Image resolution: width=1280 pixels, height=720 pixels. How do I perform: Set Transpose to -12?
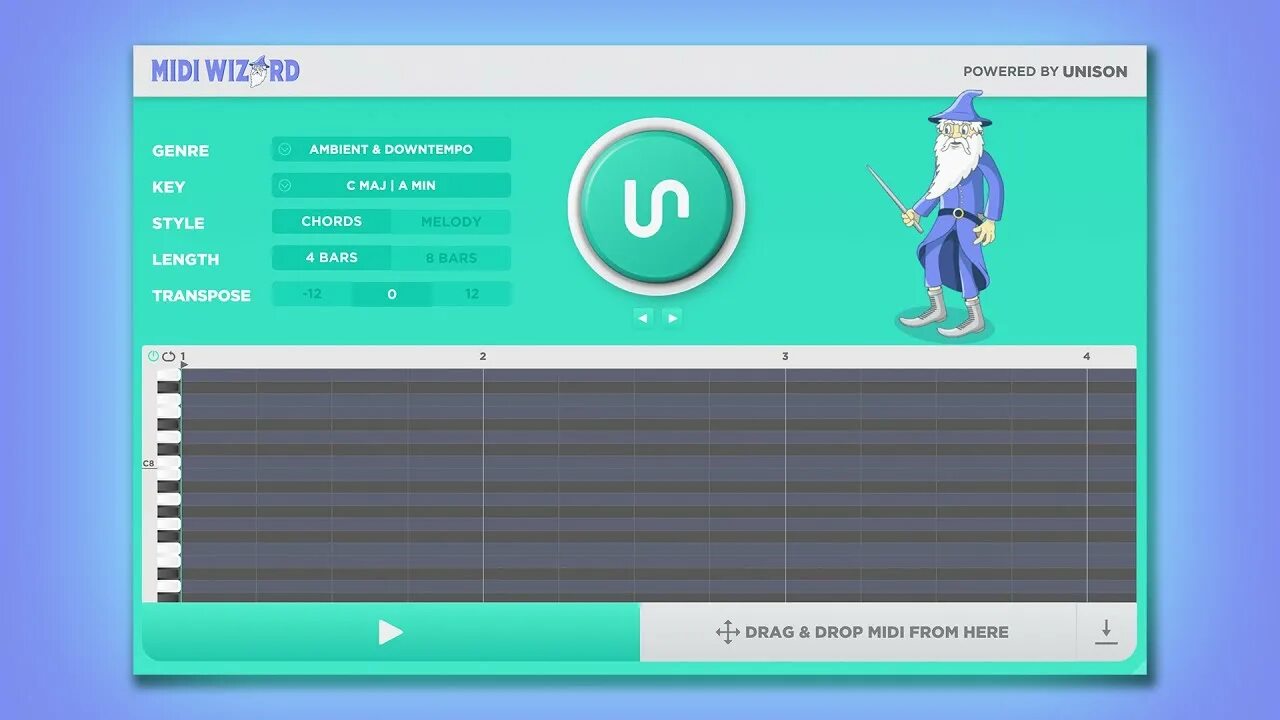311,293
